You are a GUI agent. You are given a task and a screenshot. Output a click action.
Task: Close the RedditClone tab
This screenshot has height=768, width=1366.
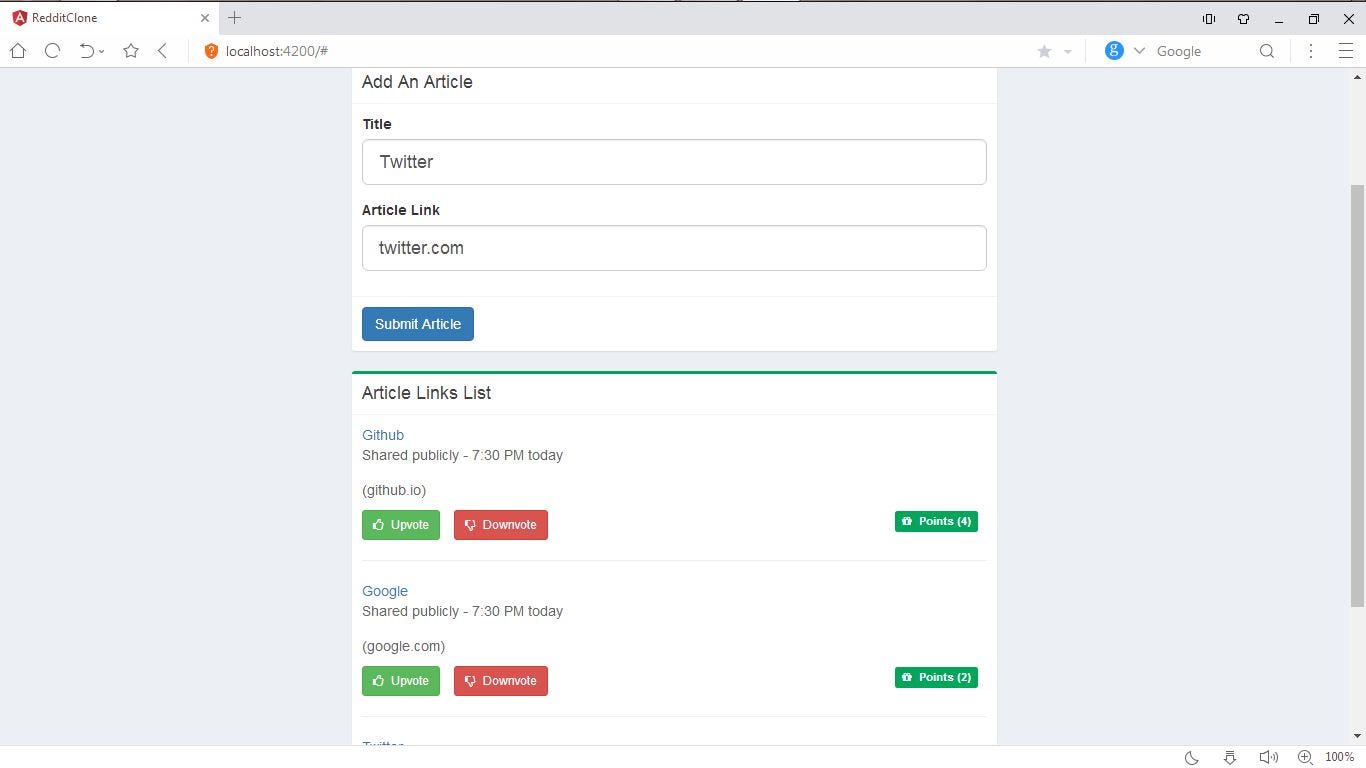click(205, 18)
